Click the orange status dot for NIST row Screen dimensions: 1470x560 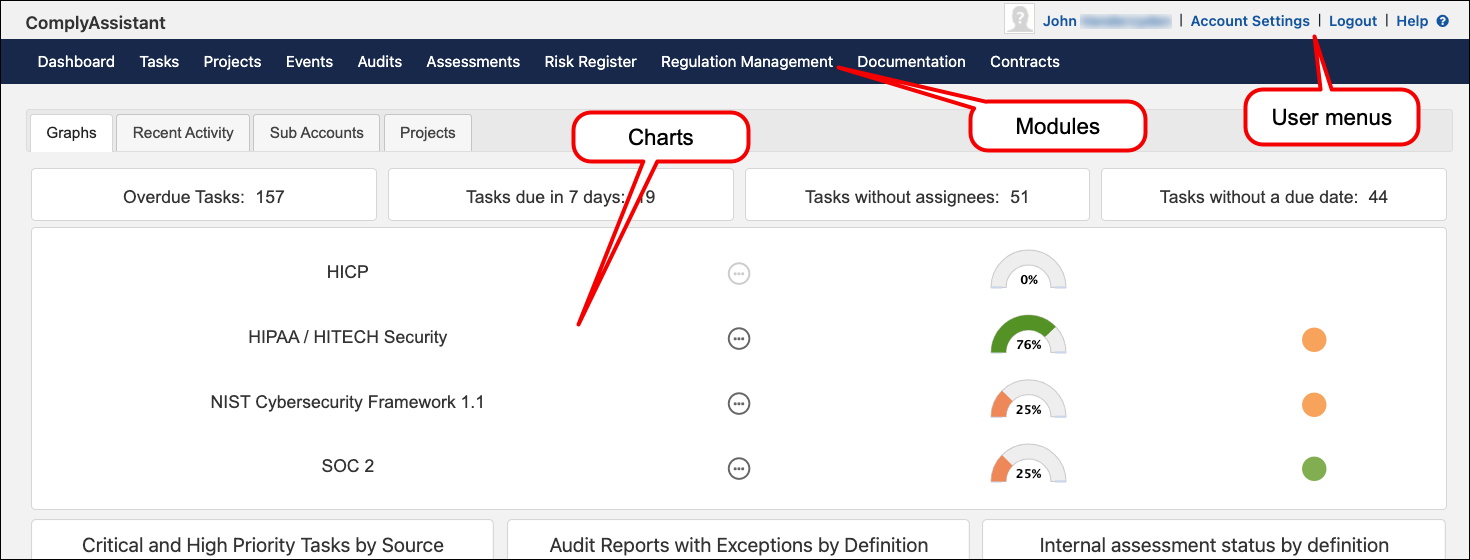1314,404
